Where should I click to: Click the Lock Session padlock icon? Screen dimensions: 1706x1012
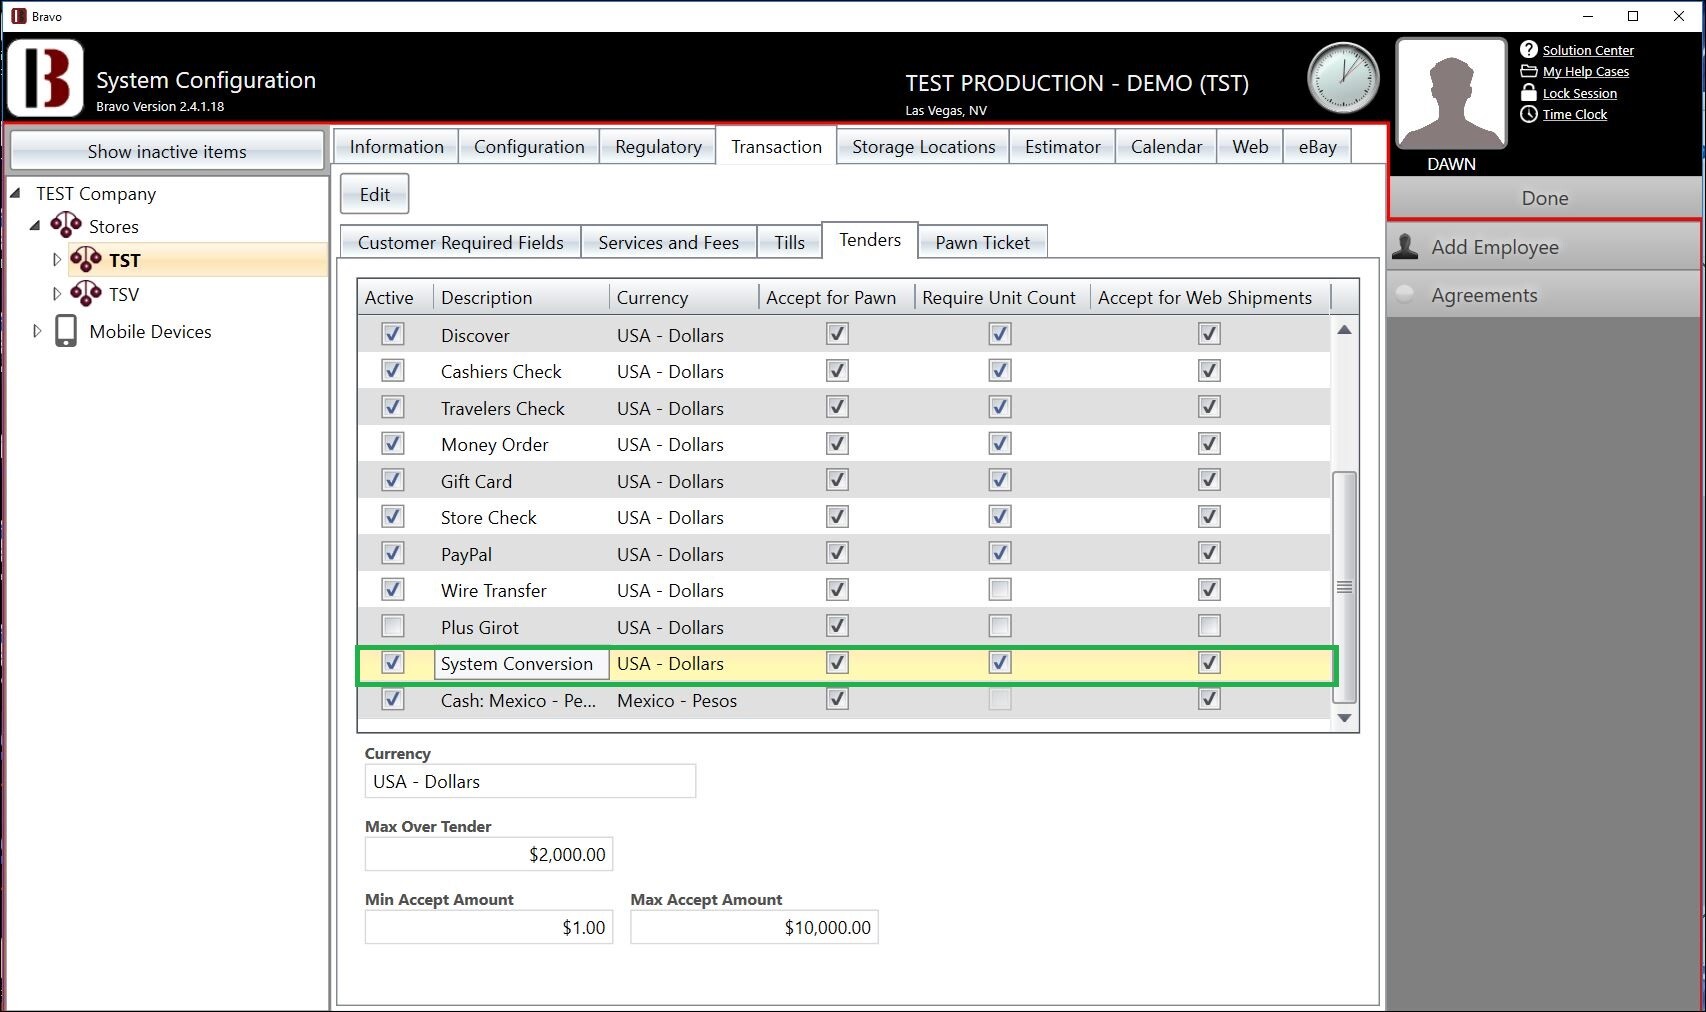pos(1528,92)
